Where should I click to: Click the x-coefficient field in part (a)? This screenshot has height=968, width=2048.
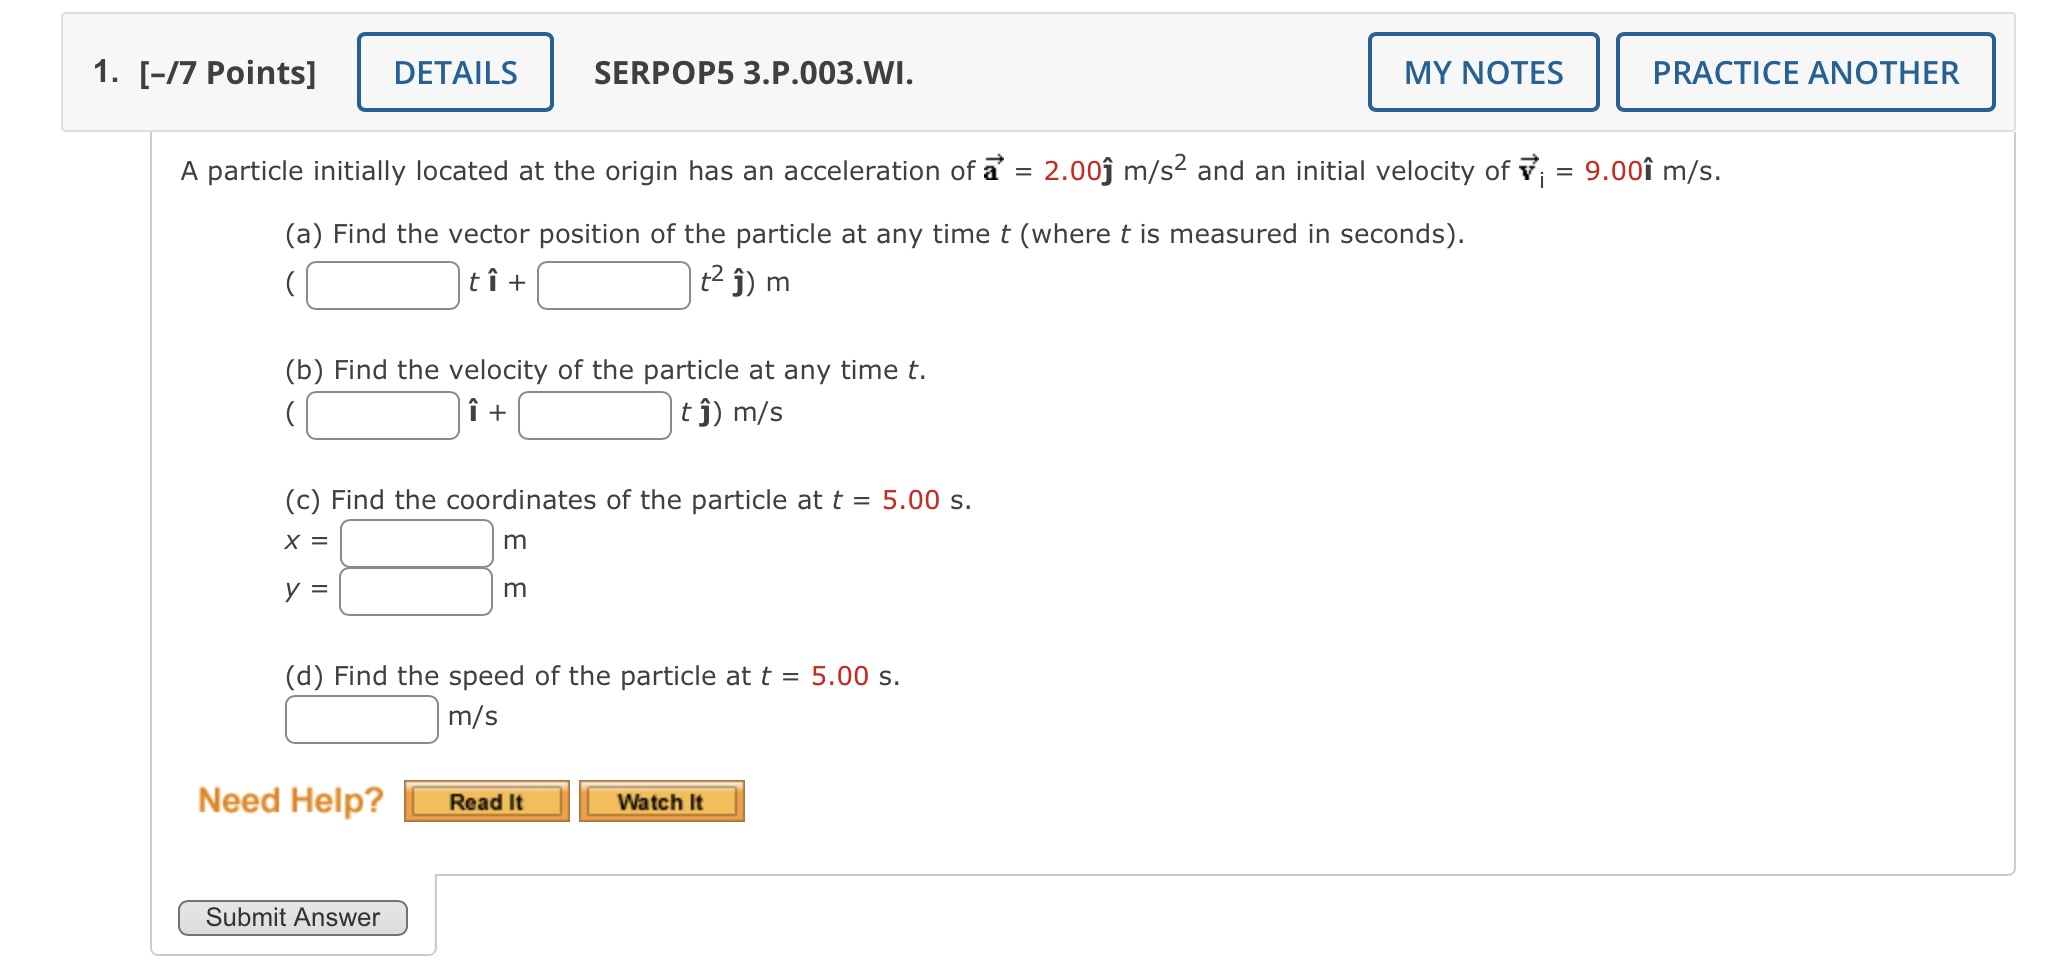click(x=382, y=284)
